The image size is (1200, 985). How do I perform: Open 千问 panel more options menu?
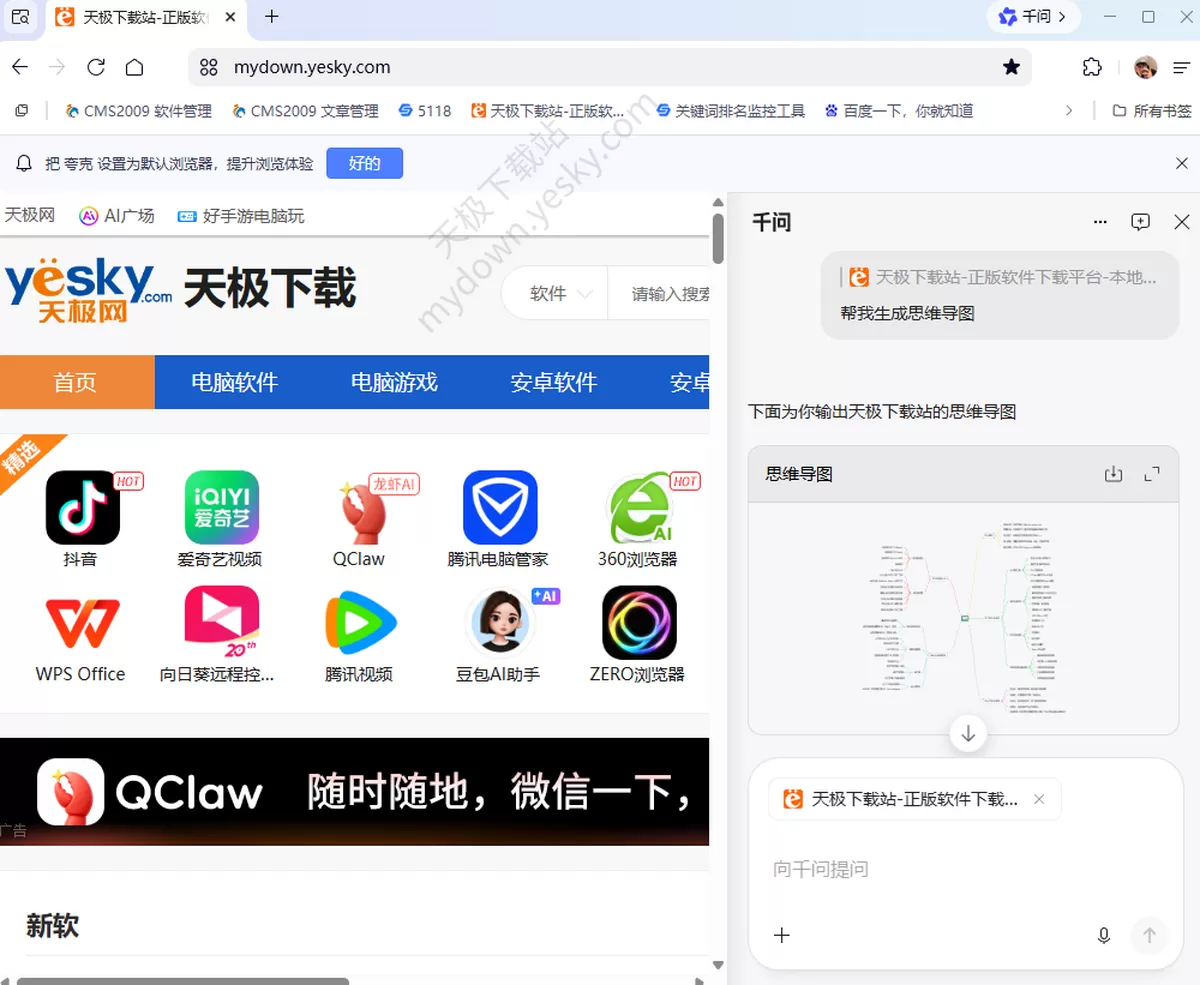tap(1100, 222)
